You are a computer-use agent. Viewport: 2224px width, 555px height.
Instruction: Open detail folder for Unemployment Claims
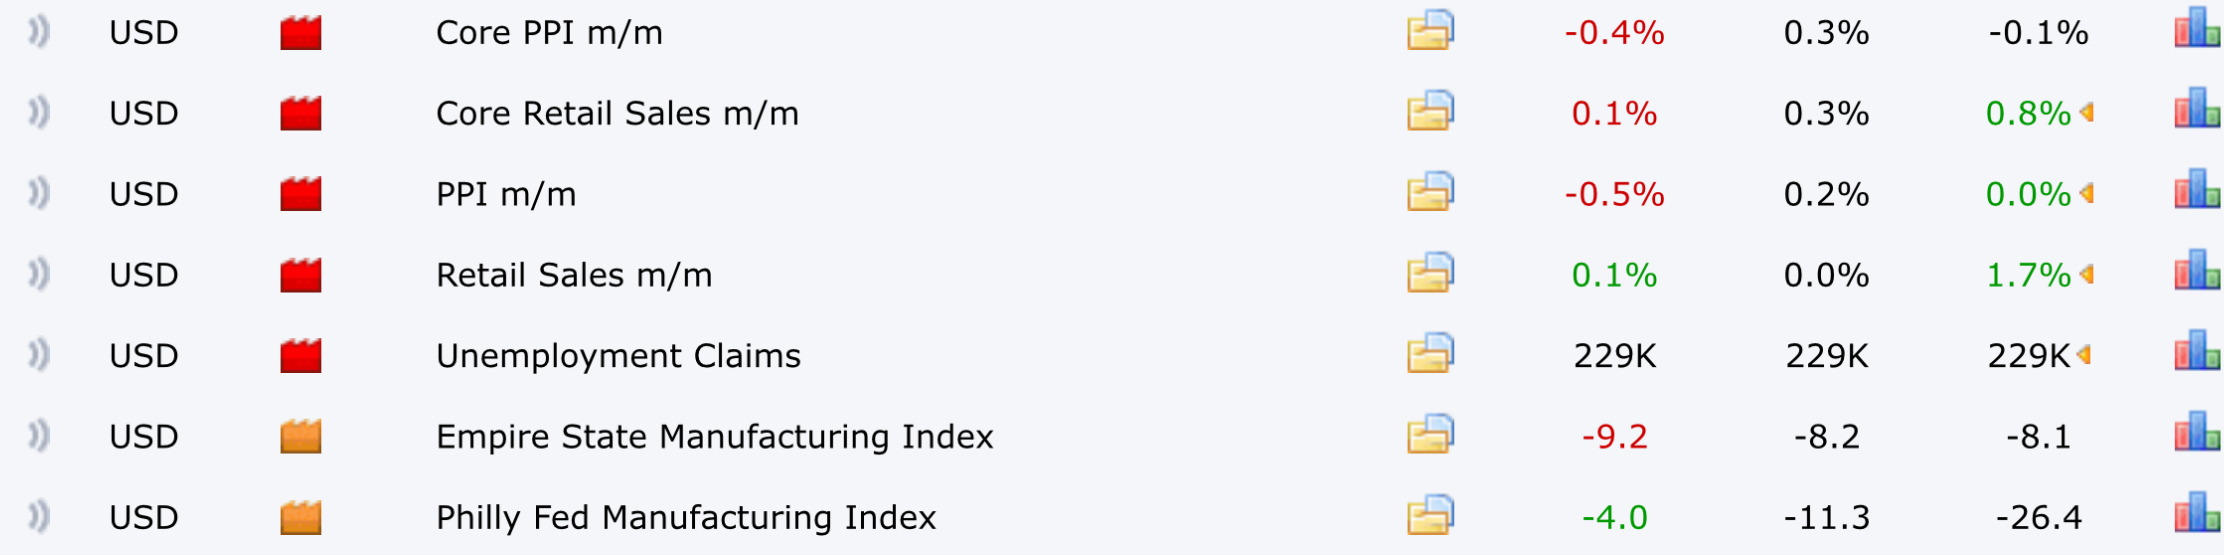pyautogui.click(x=1430, y=353)
